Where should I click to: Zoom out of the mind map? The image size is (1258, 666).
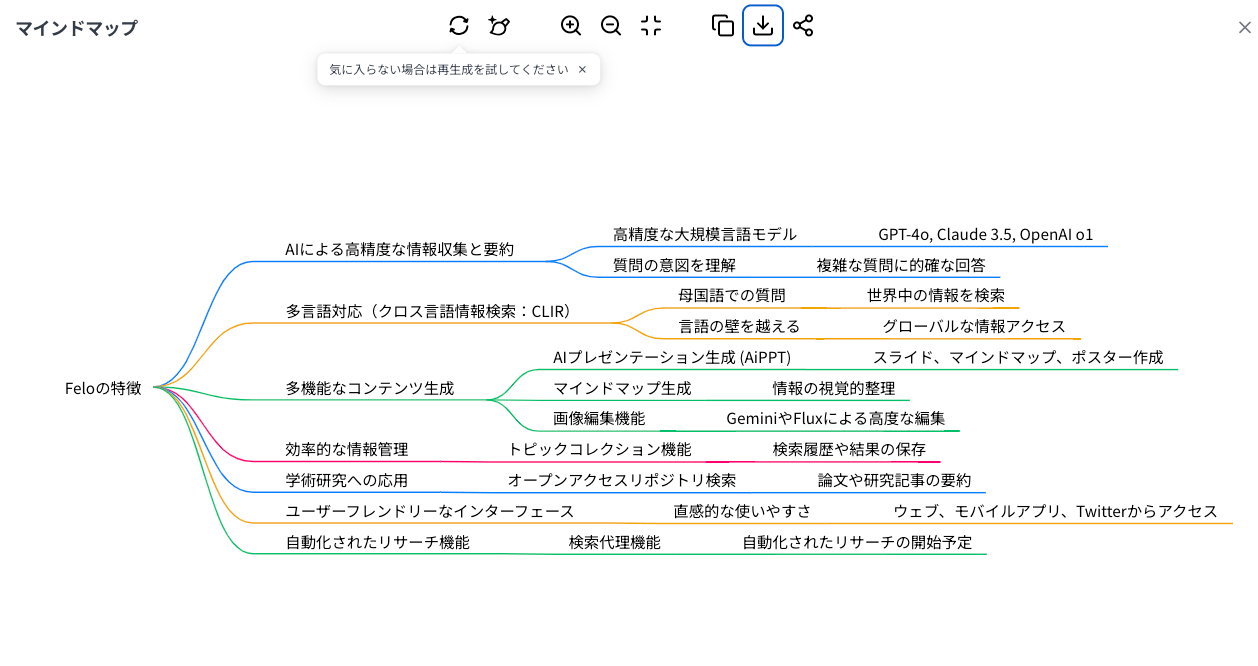click(611, 26)
